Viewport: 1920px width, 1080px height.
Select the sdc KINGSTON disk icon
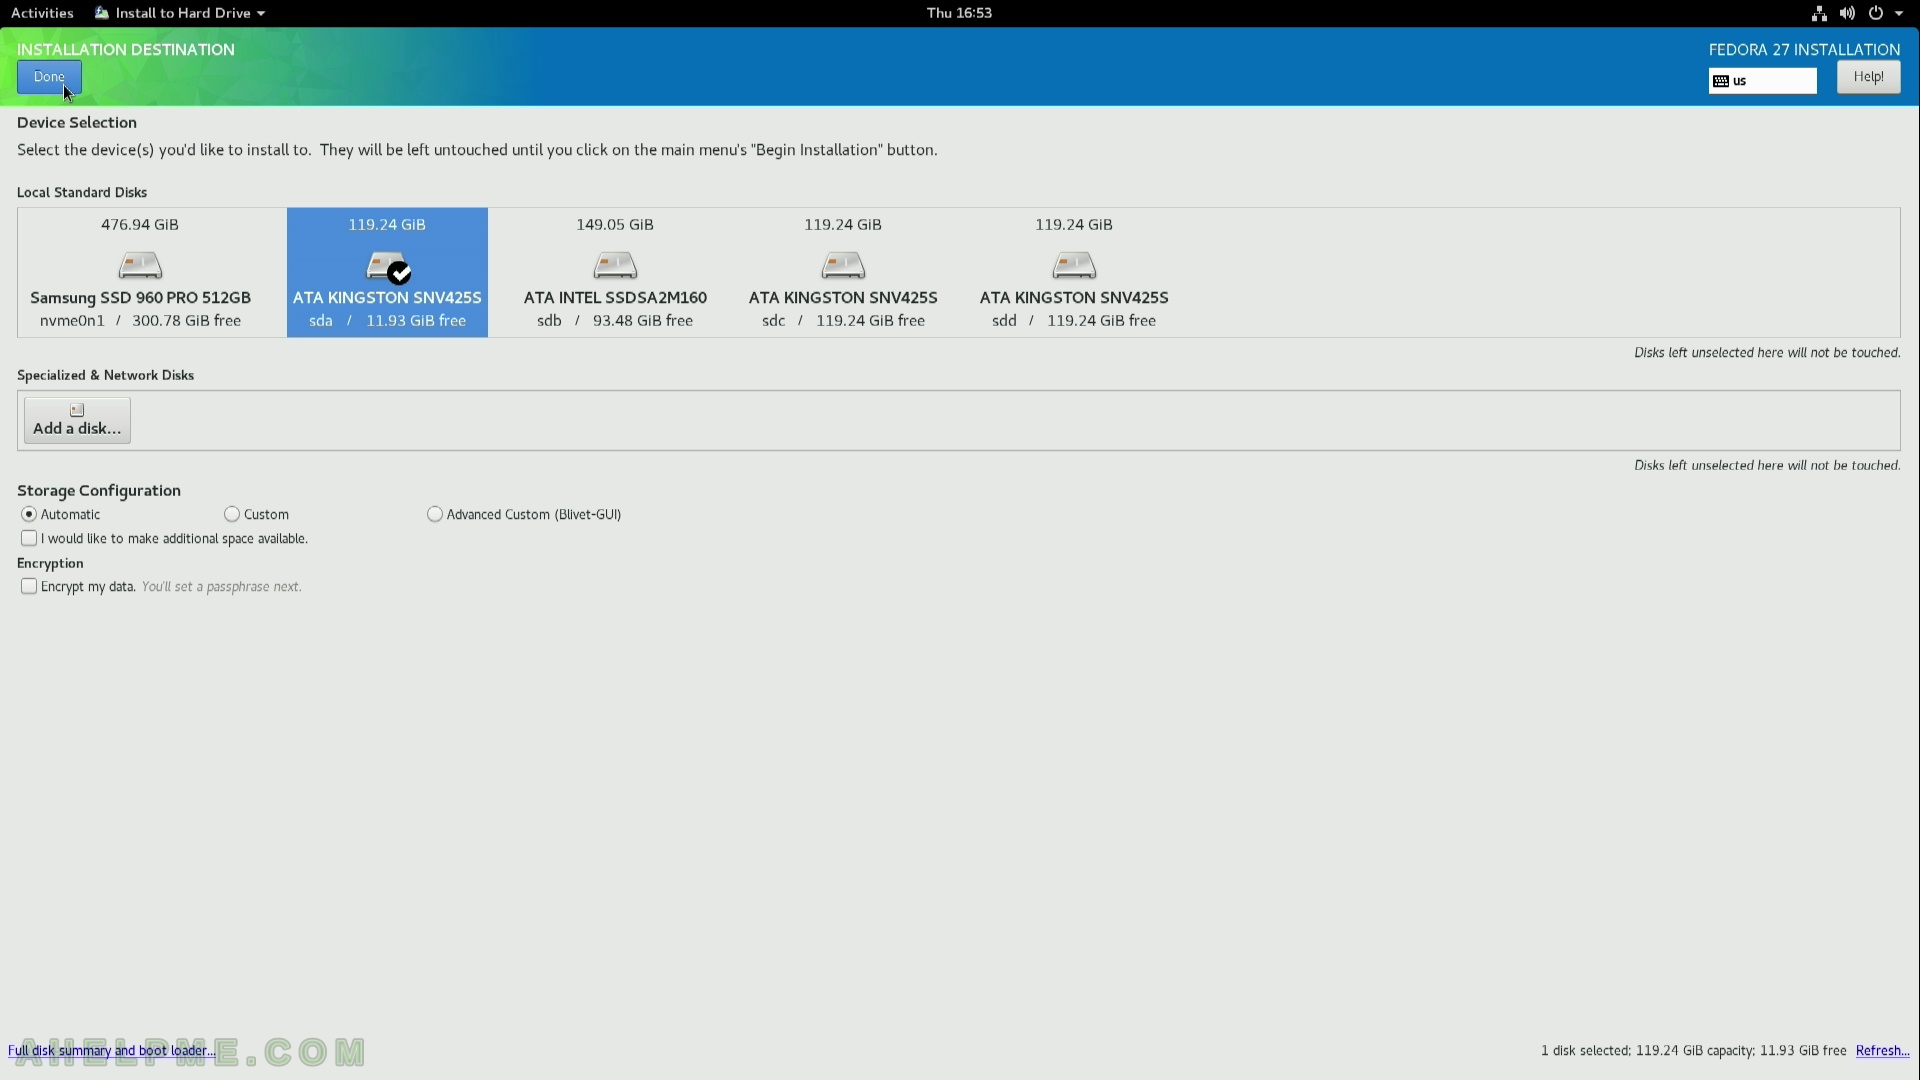coord(843,266)
